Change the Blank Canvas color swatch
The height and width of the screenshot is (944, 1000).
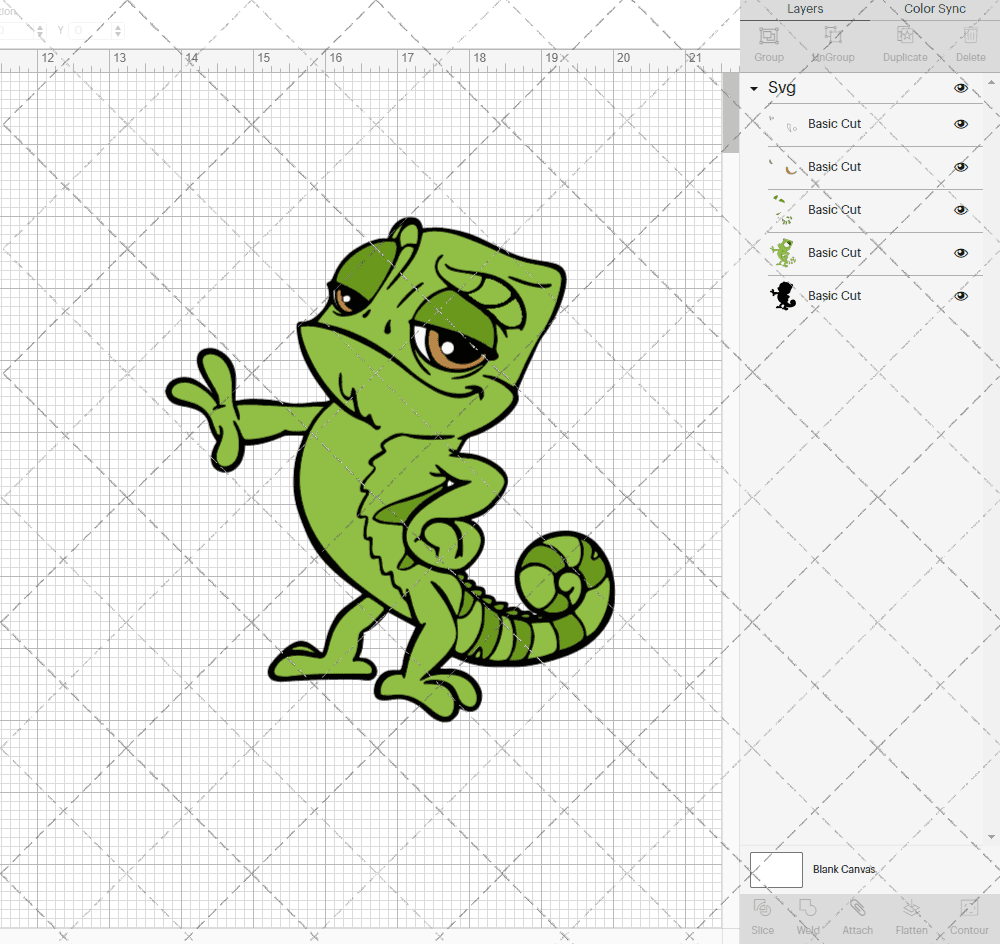776,869
